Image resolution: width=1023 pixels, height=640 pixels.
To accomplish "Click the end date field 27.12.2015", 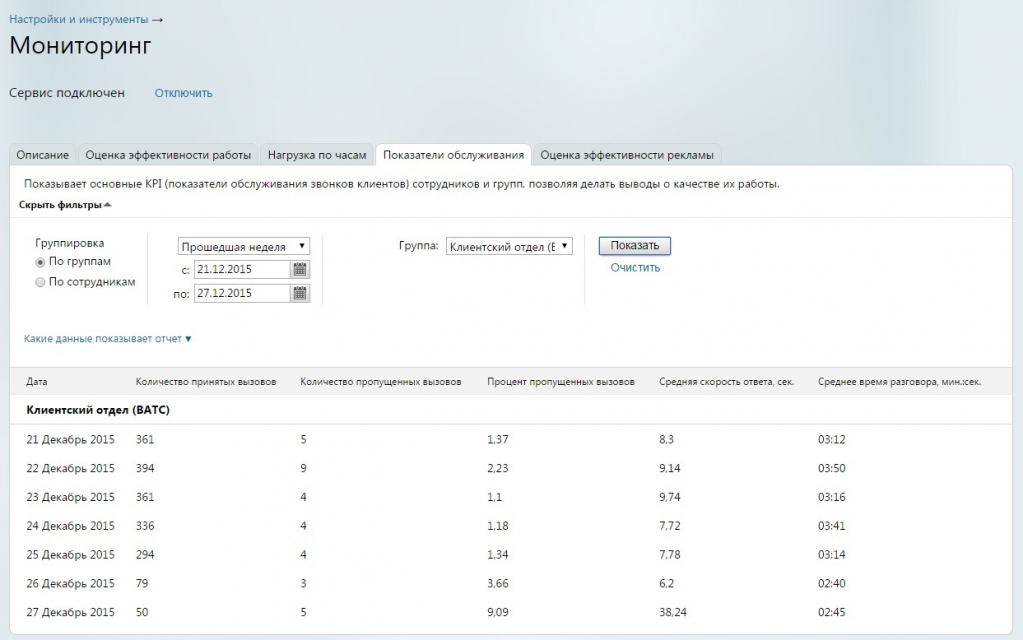I will (242, 293).
